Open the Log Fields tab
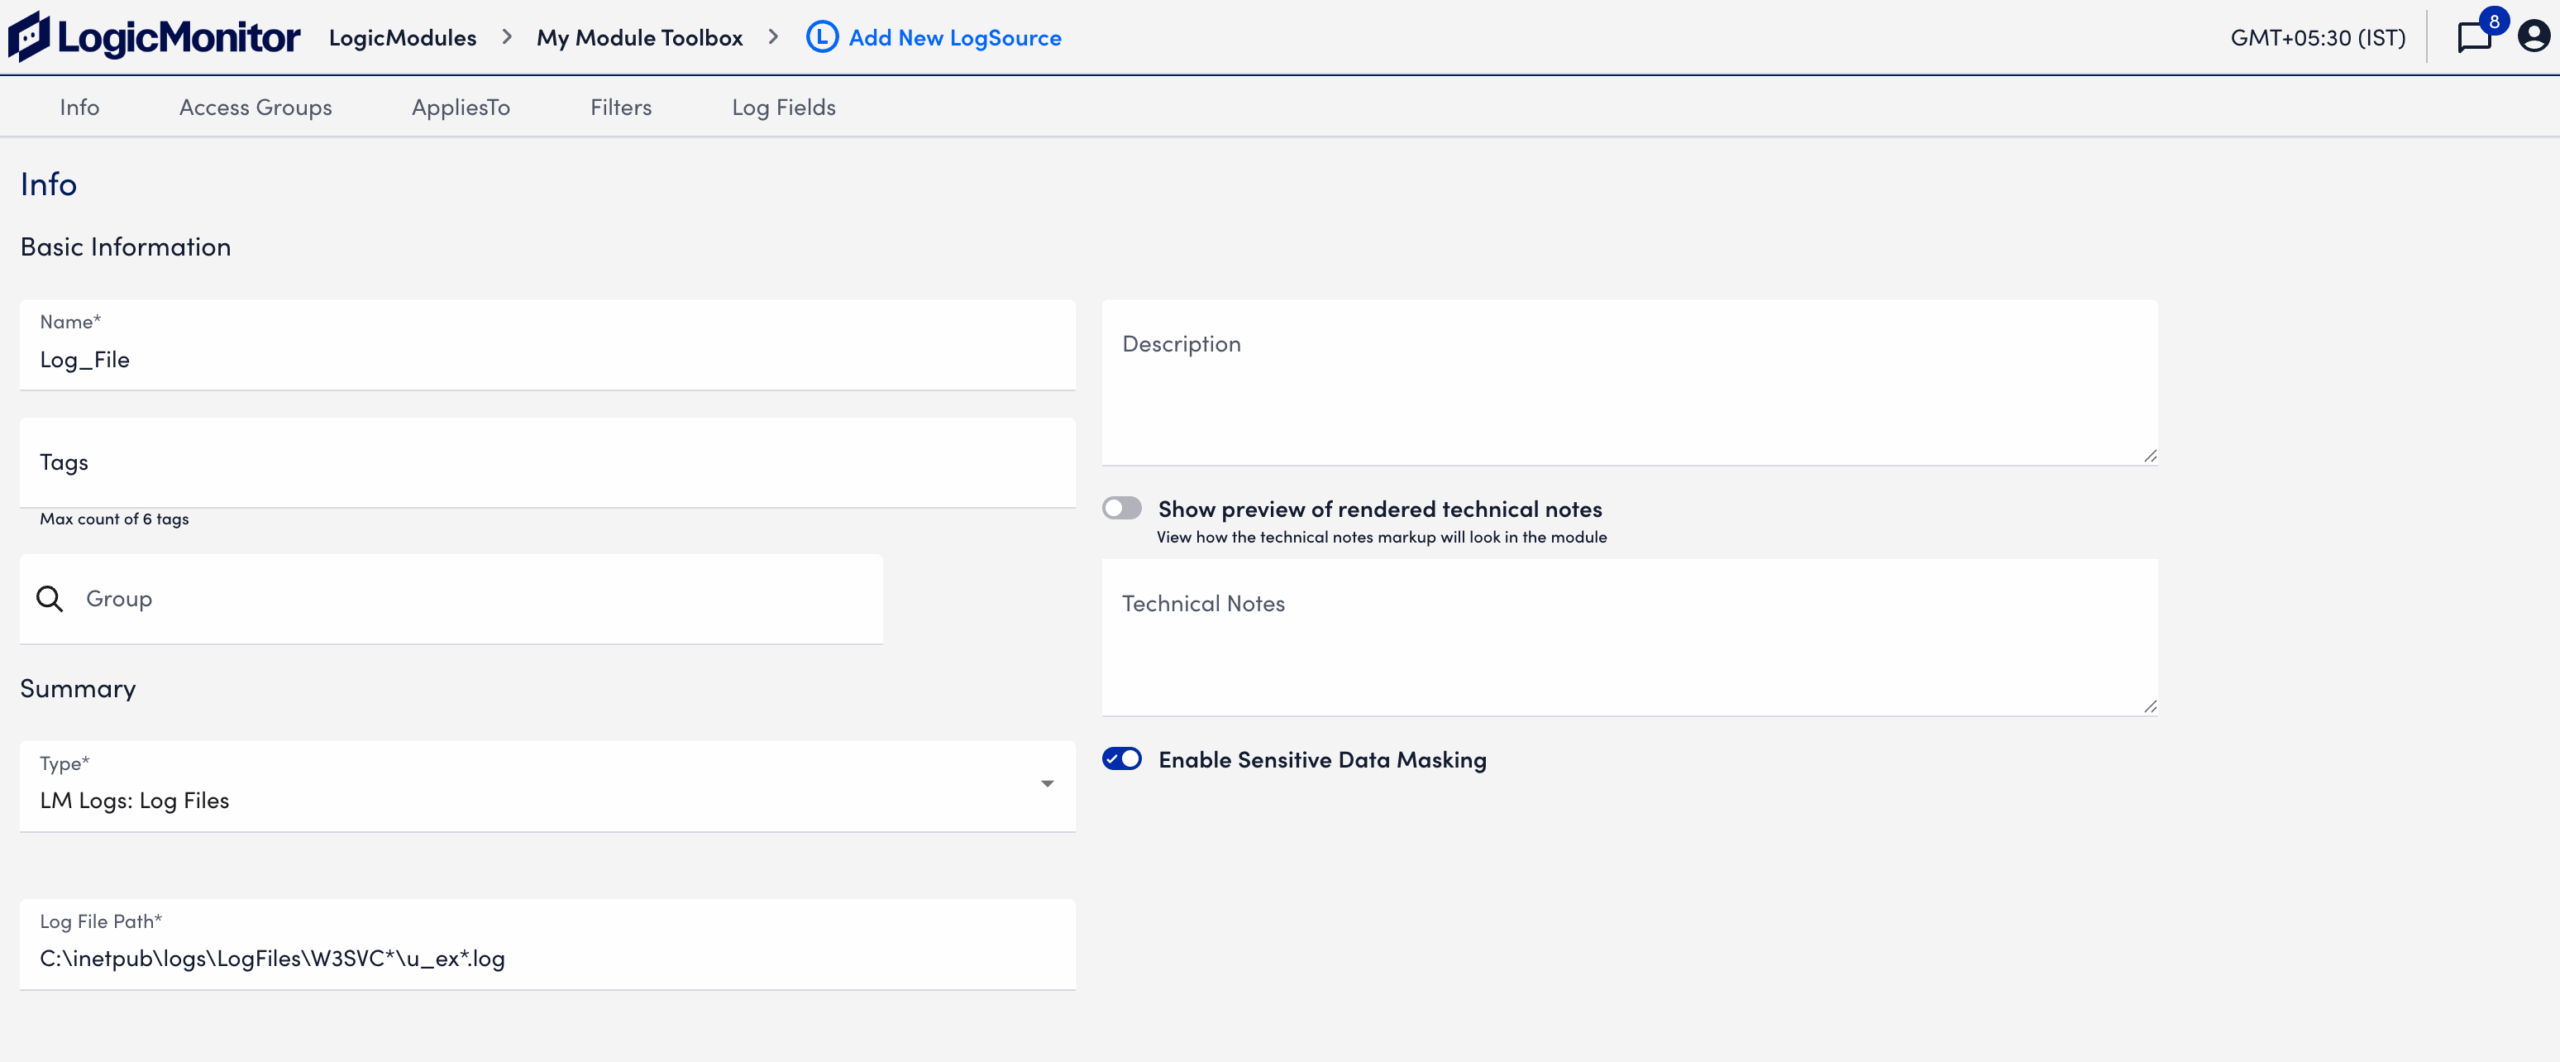This screenshot has width=2560, height=1062. click(x=783, y=107)
